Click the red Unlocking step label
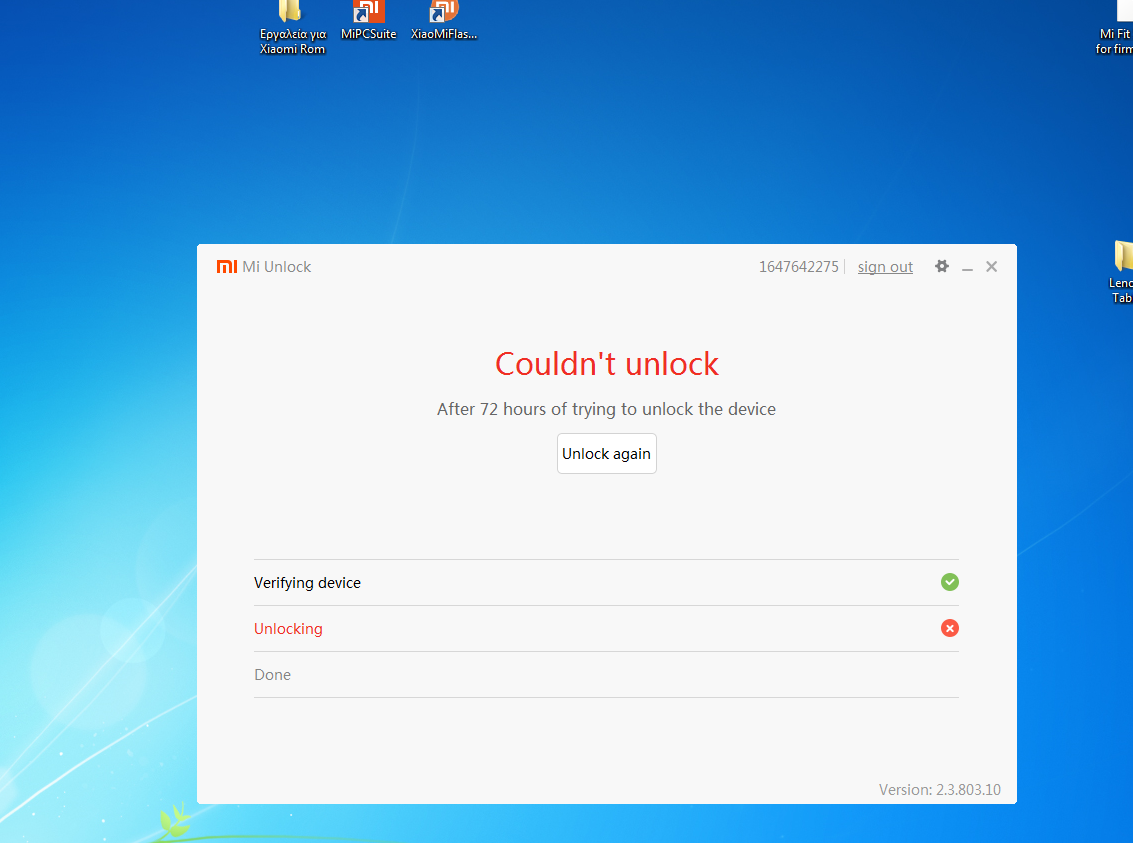 pyautogui.click(x=288, y=628)
